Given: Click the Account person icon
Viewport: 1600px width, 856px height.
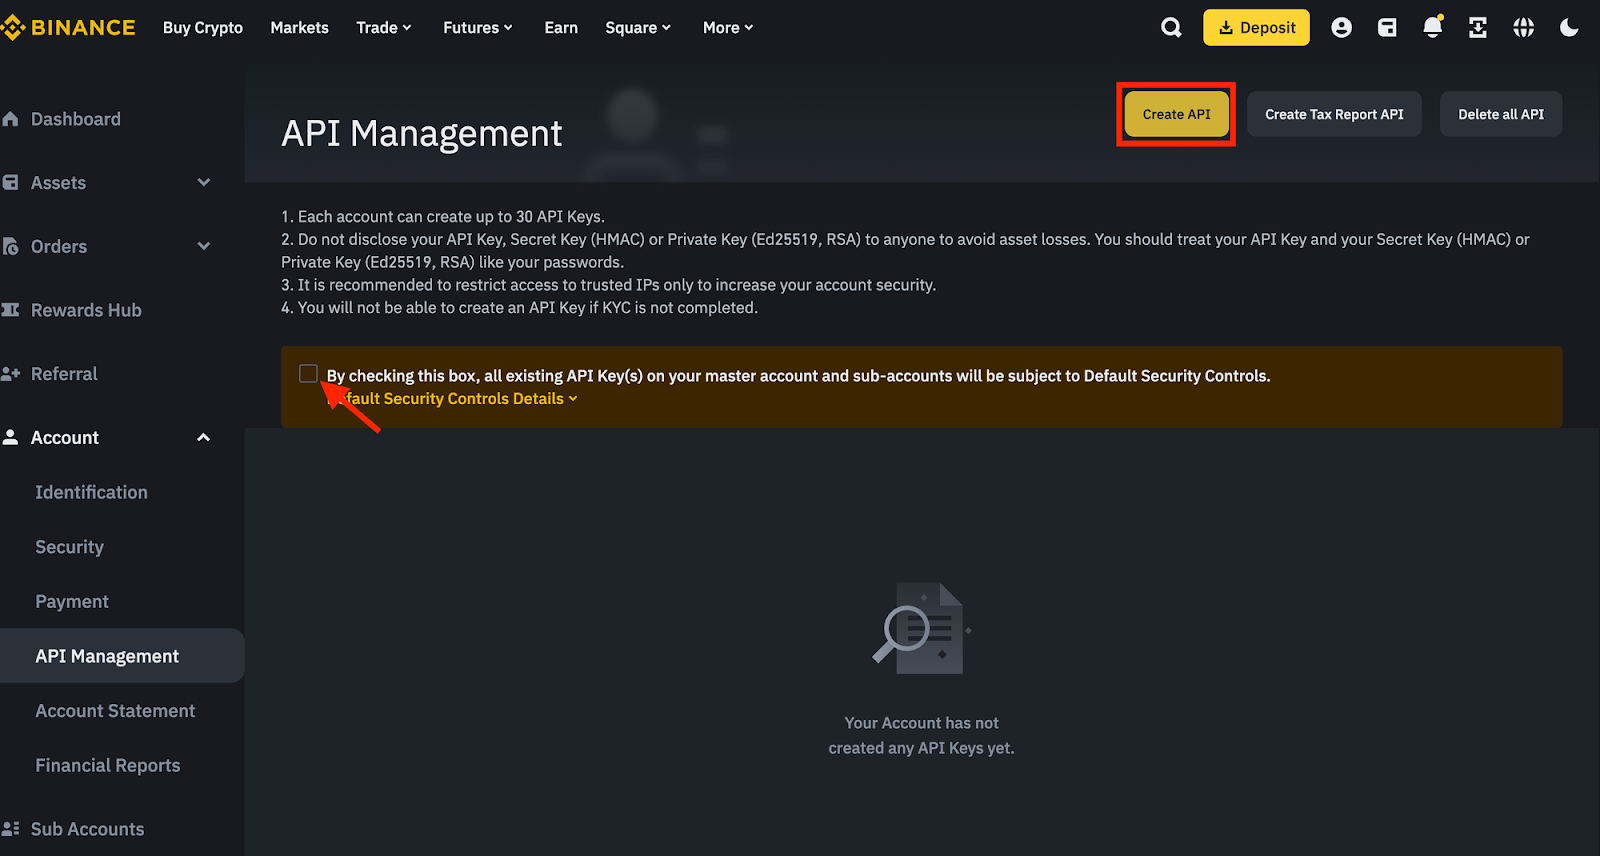Looking at the screenshot, I should tap(10, 437).
